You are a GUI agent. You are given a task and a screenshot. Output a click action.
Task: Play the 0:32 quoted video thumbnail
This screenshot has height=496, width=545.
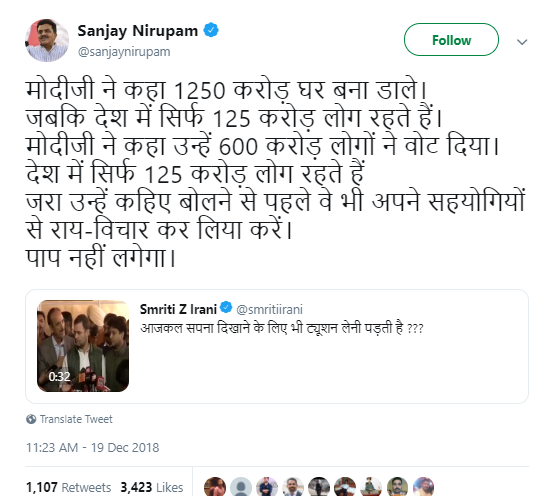[x=83, y=346]
